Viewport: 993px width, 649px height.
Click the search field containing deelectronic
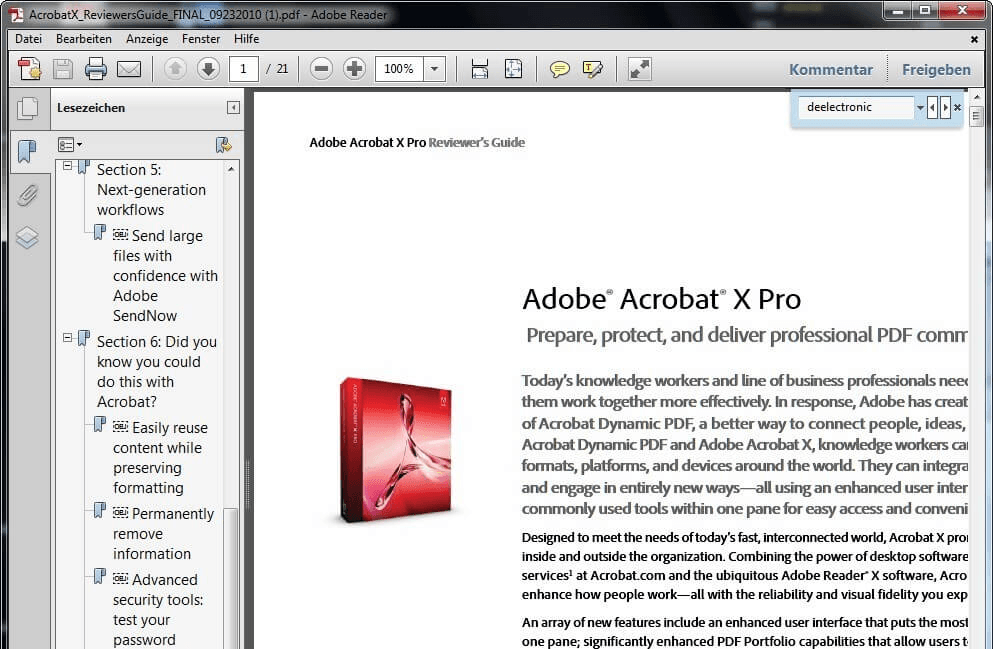pyautogui.click(x=857, y=107)
